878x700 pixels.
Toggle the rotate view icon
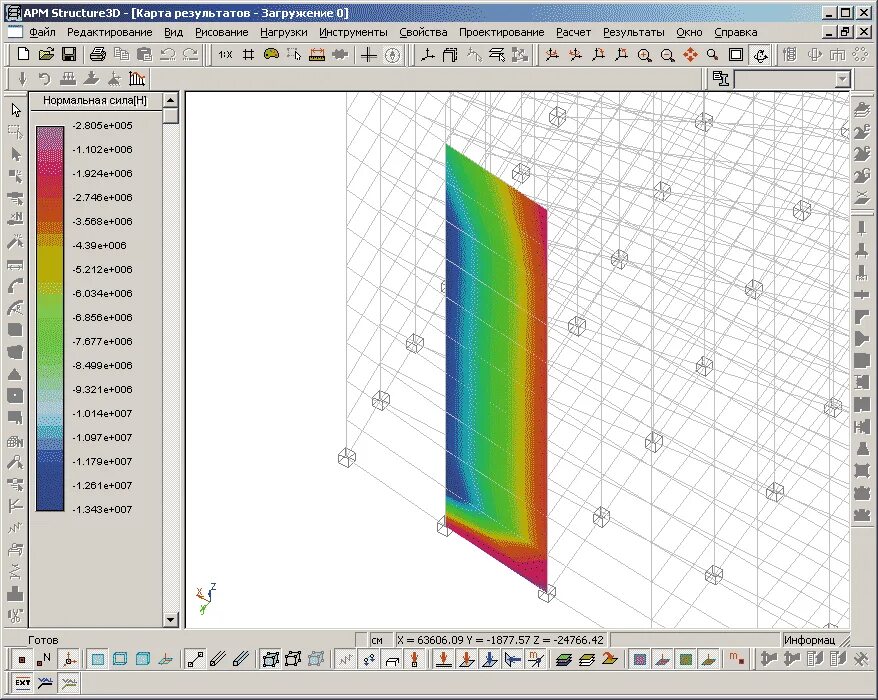(x=760, y=55)
